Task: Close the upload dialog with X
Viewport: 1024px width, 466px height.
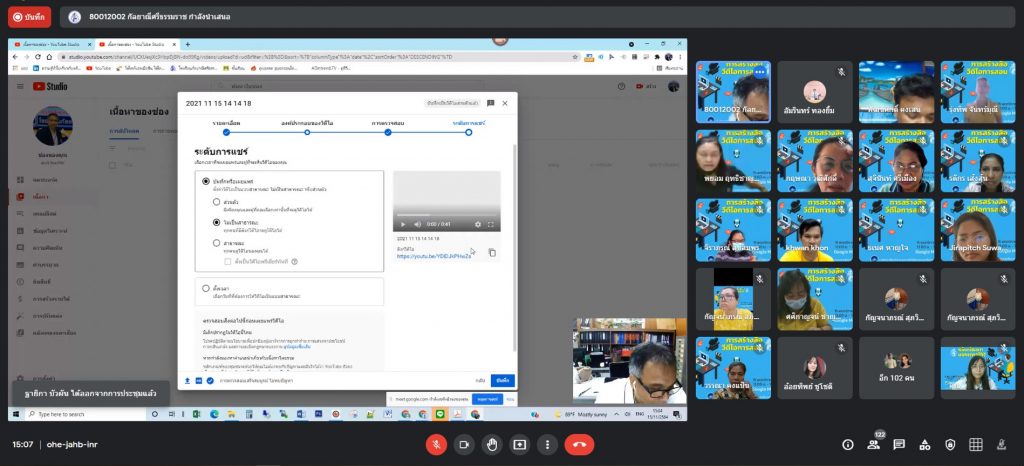Action: pyautogui.click(x=505, y=103)
